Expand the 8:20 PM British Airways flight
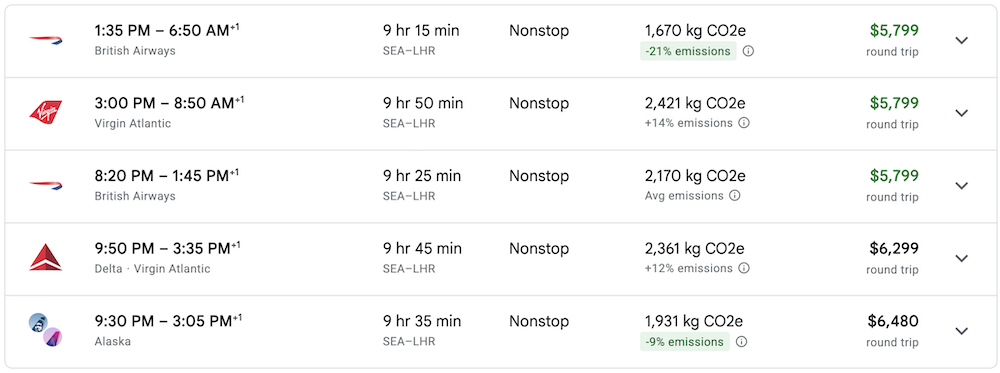 (x=962, y=186)
